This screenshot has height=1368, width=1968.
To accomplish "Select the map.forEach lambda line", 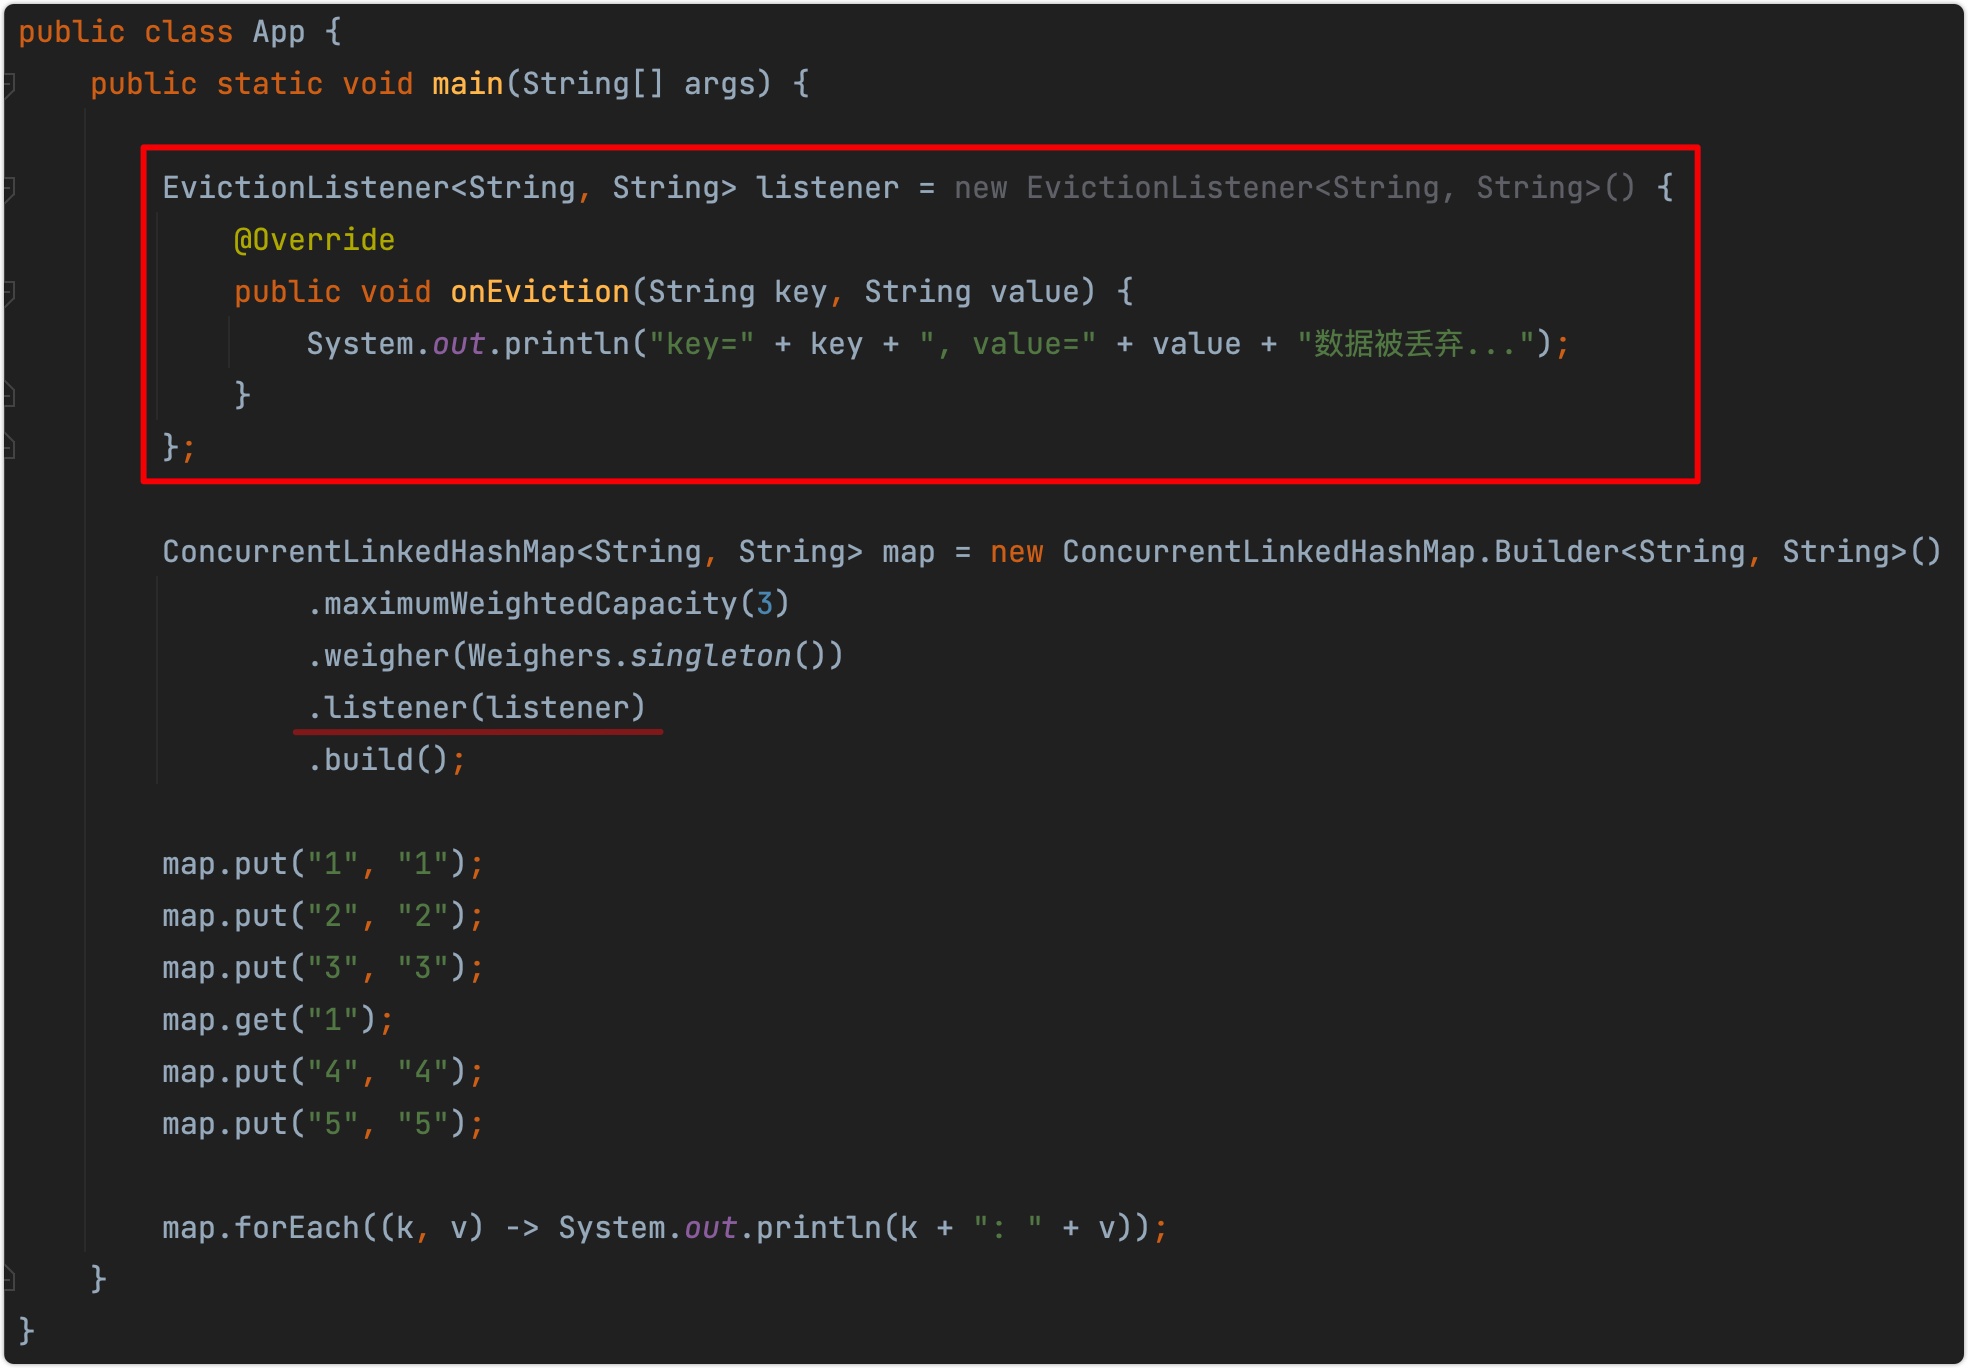I will coord(660,1227).
